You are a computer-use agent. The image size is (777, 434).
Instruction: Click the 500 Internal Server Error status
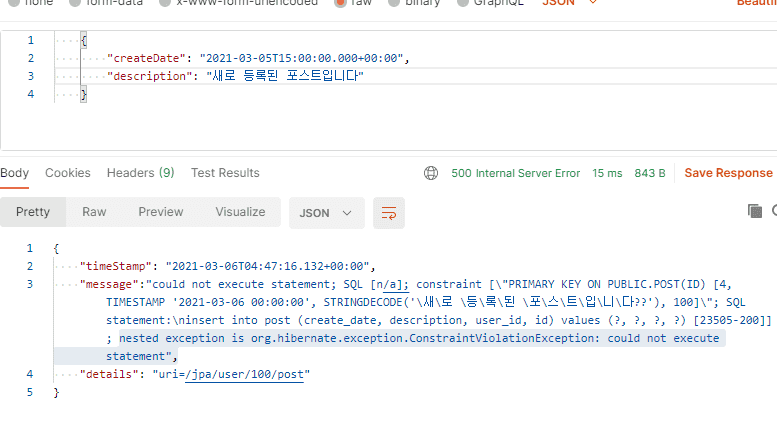click(x=515, y=173)
